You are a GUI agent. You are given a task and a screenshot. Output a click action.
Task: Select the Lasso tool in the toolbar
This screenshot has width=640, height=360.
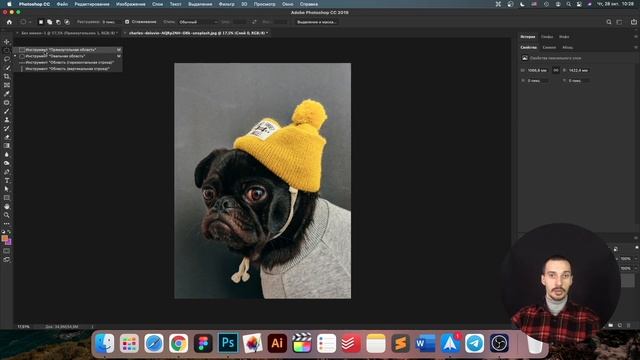click(7, 59)
